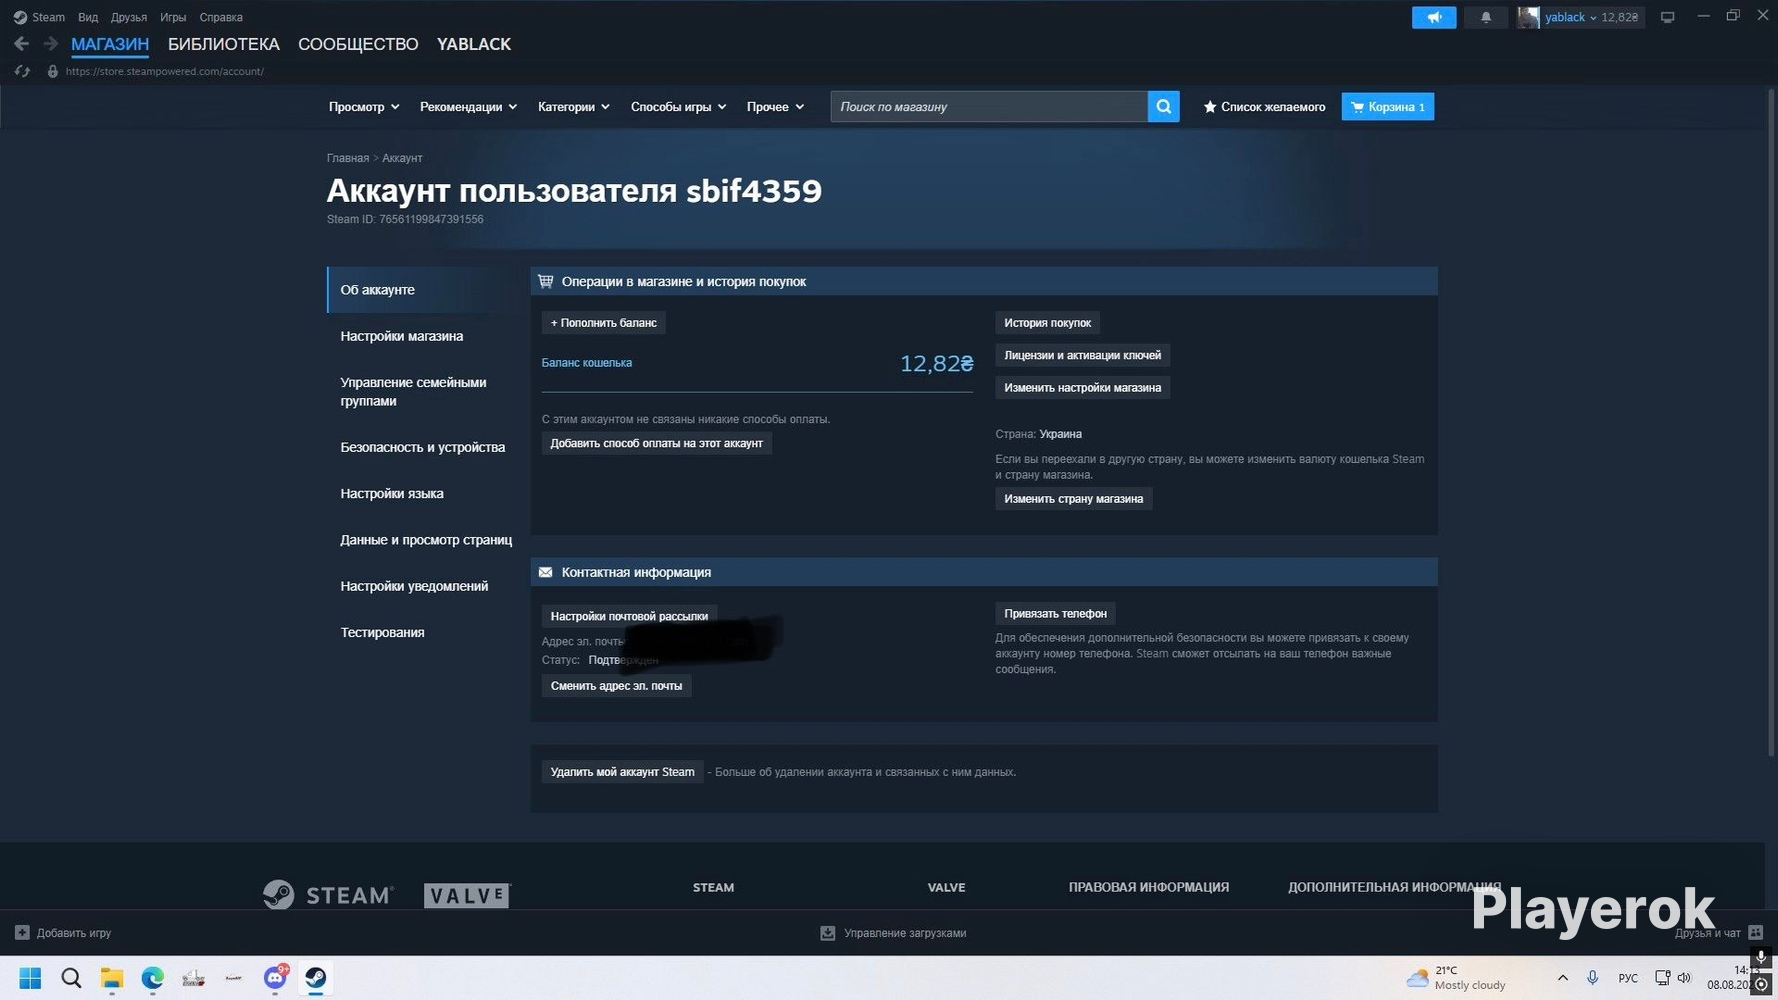
Task: Open the Категории dropdown
Action: [574, 107]
